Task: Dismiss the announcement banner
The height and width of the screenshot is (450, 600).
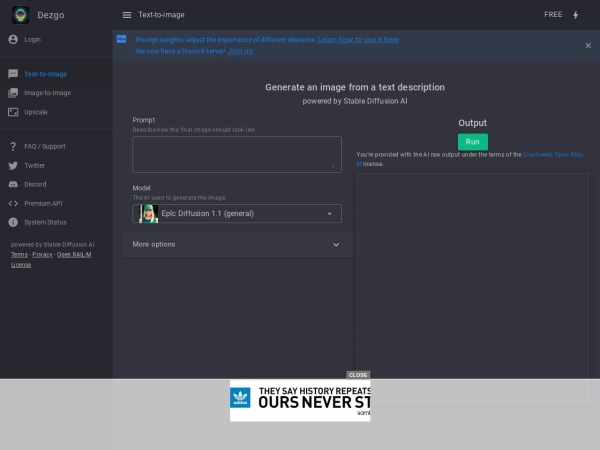Action: click(x=588, y=45)
